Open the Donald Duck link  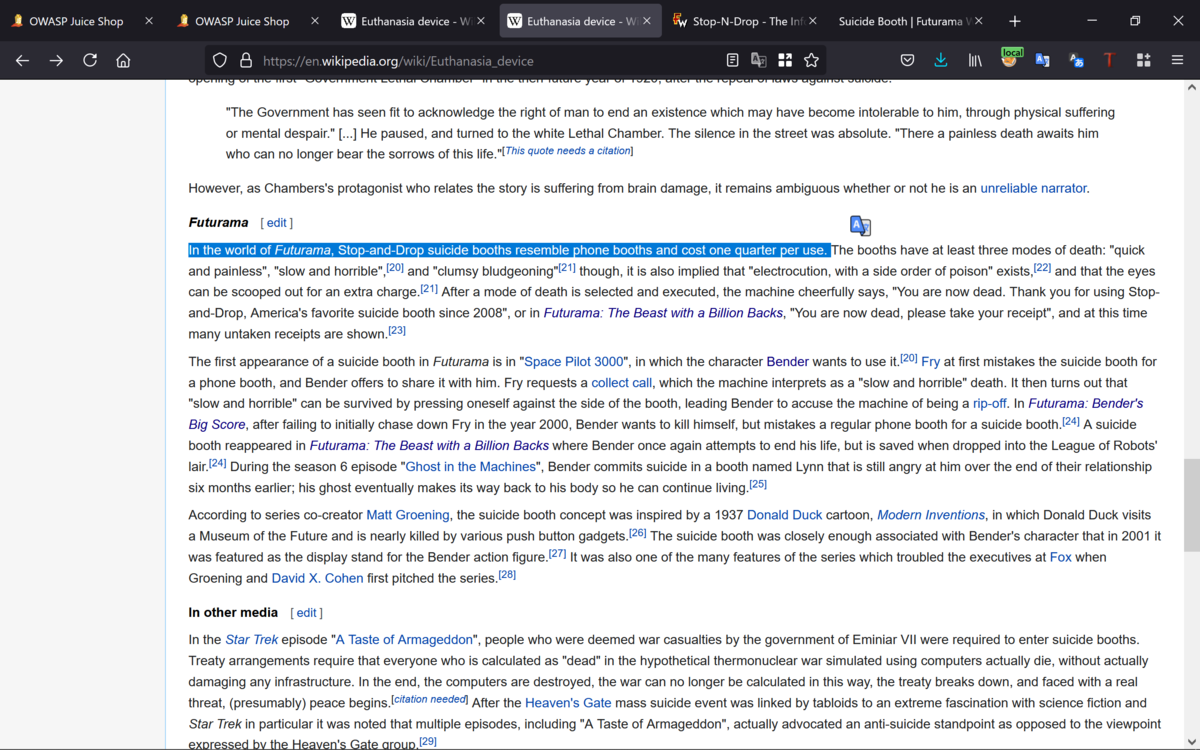[x=785, y=515]
